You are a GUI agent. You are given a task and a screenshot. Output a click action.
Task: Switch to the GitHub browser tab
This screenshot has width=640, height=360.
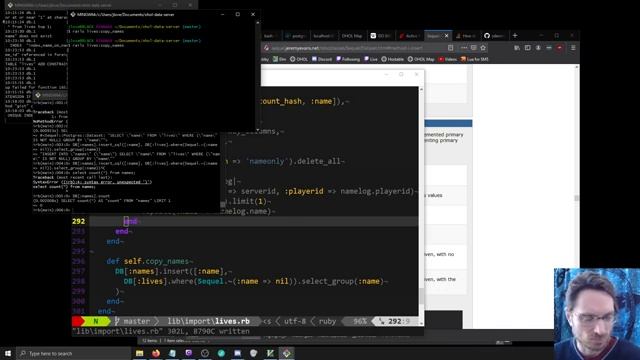coord(494,36)
